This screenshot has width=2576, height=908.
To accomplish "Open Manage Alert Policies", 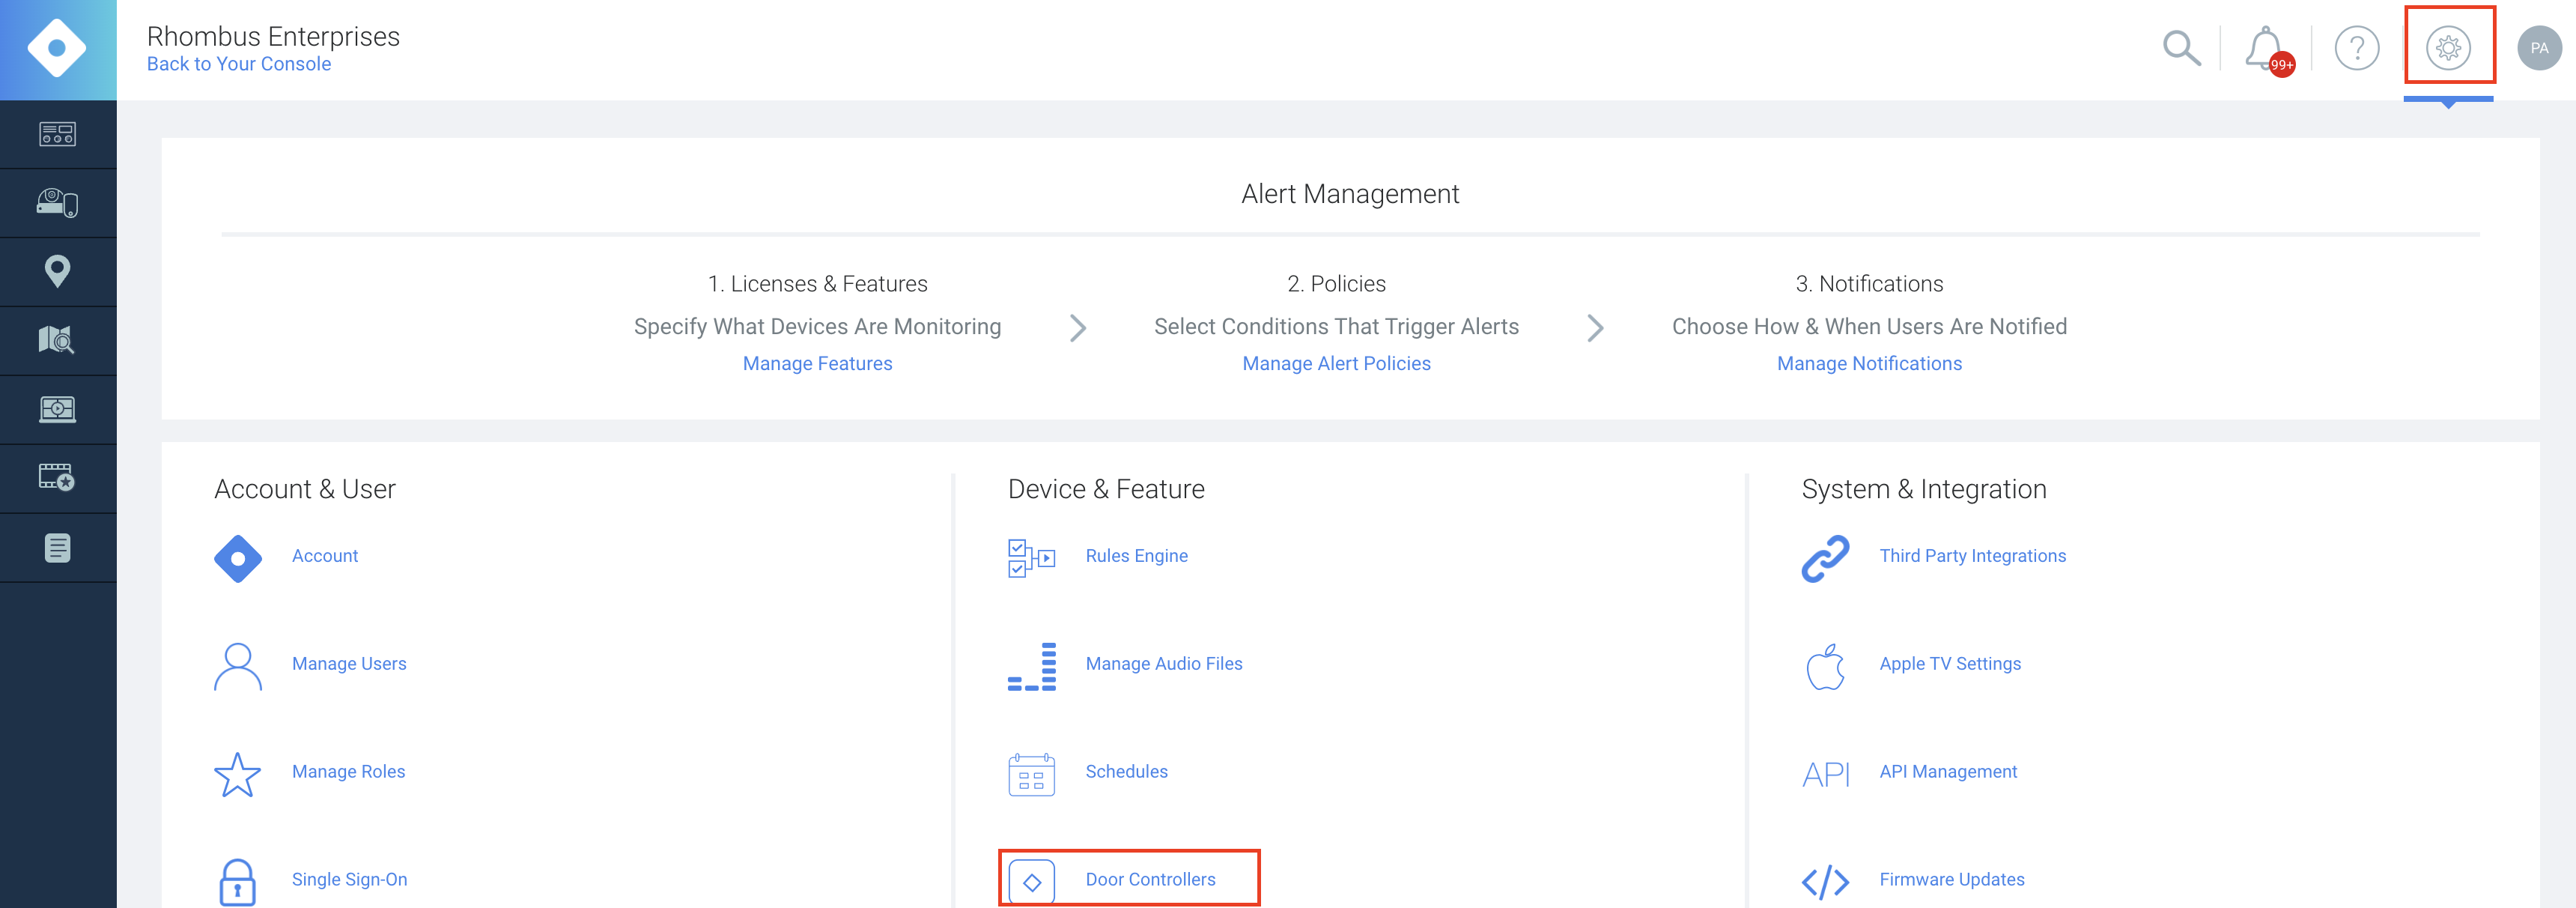I will coord(1337,363).
